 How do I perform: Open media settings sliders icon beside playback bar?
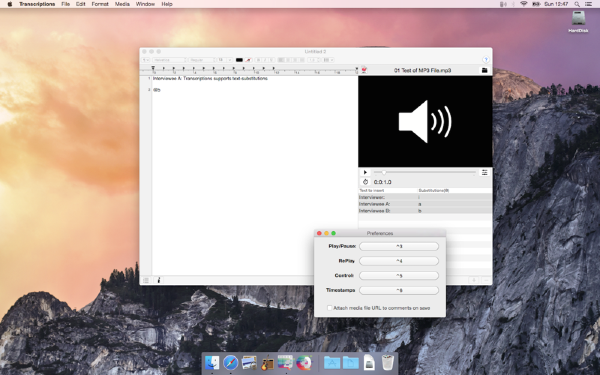(484, 173)
